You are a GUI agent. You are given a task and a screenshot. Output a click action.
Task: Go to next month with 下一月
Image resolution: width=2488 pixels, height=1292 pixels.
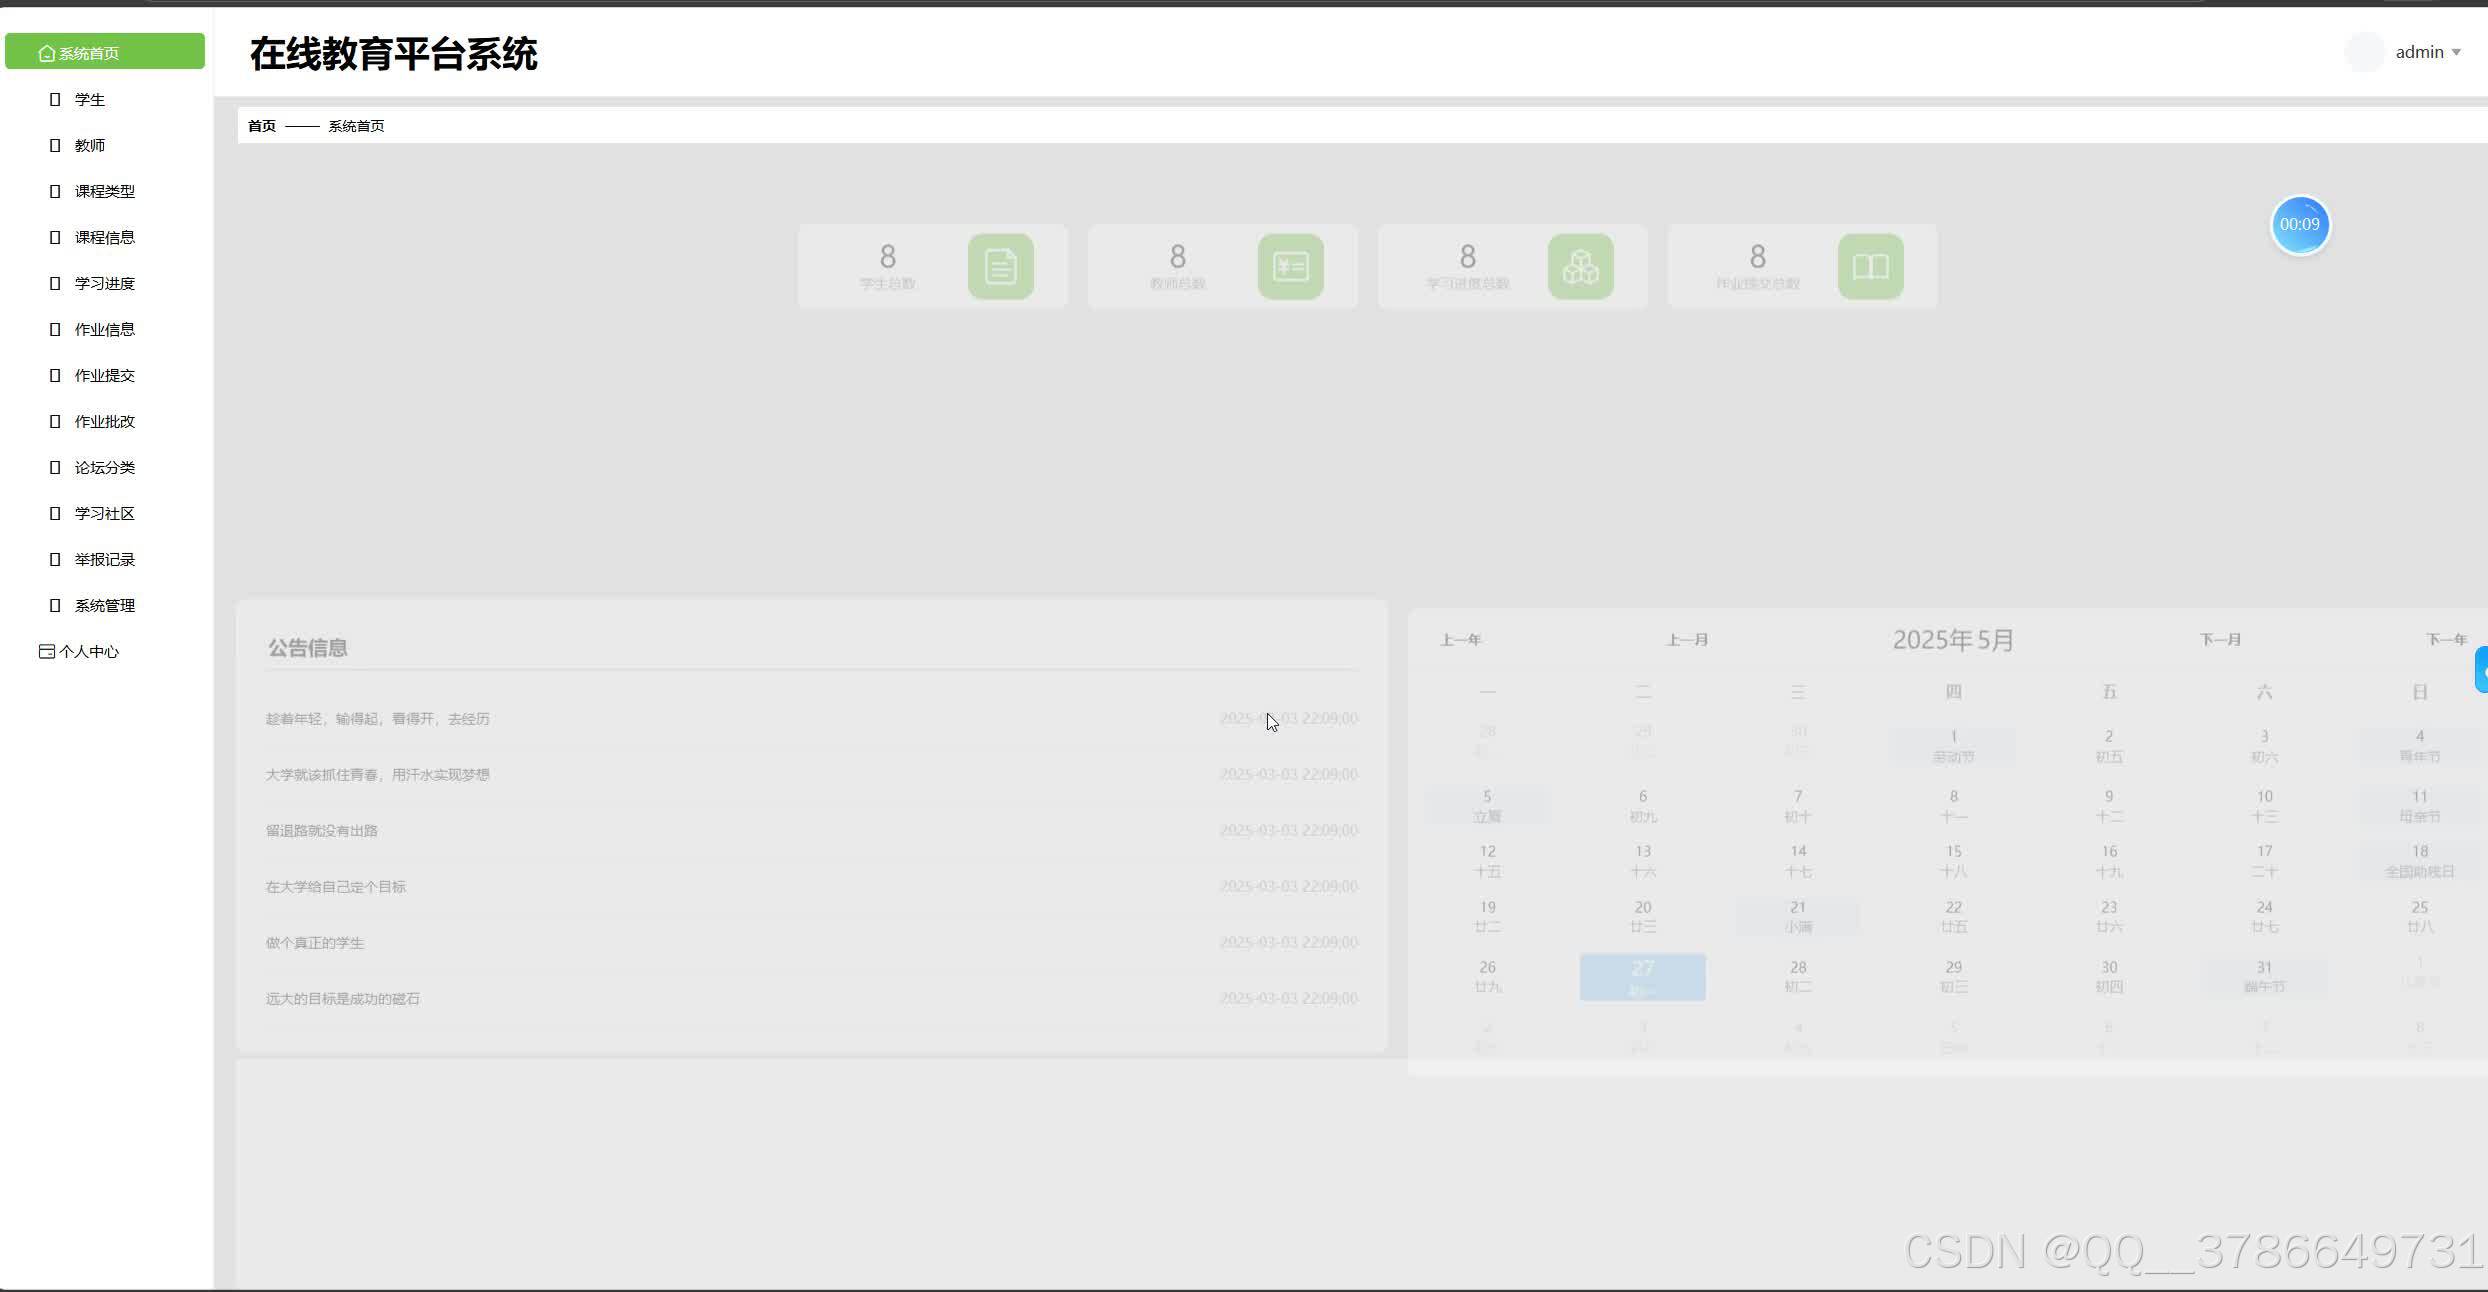[x=2220, y=640]
